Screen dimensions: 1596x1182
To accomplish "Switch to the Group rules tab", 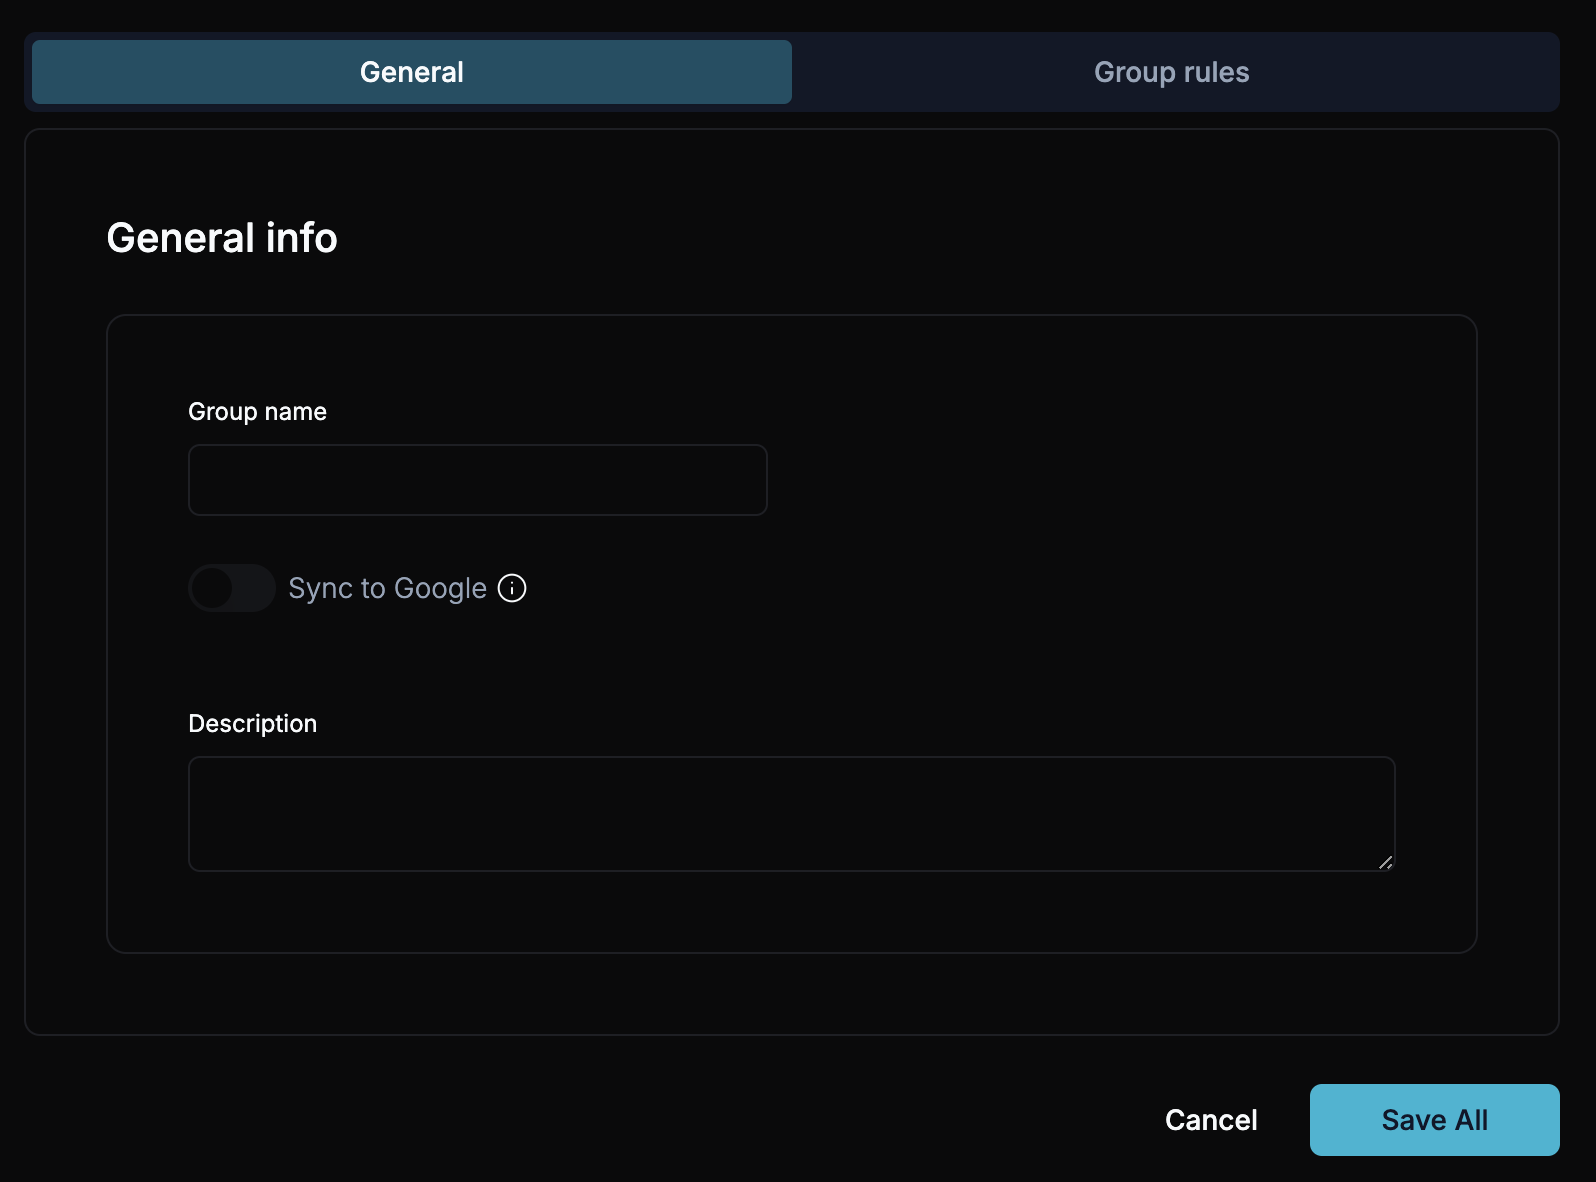I will point(1171,72).
